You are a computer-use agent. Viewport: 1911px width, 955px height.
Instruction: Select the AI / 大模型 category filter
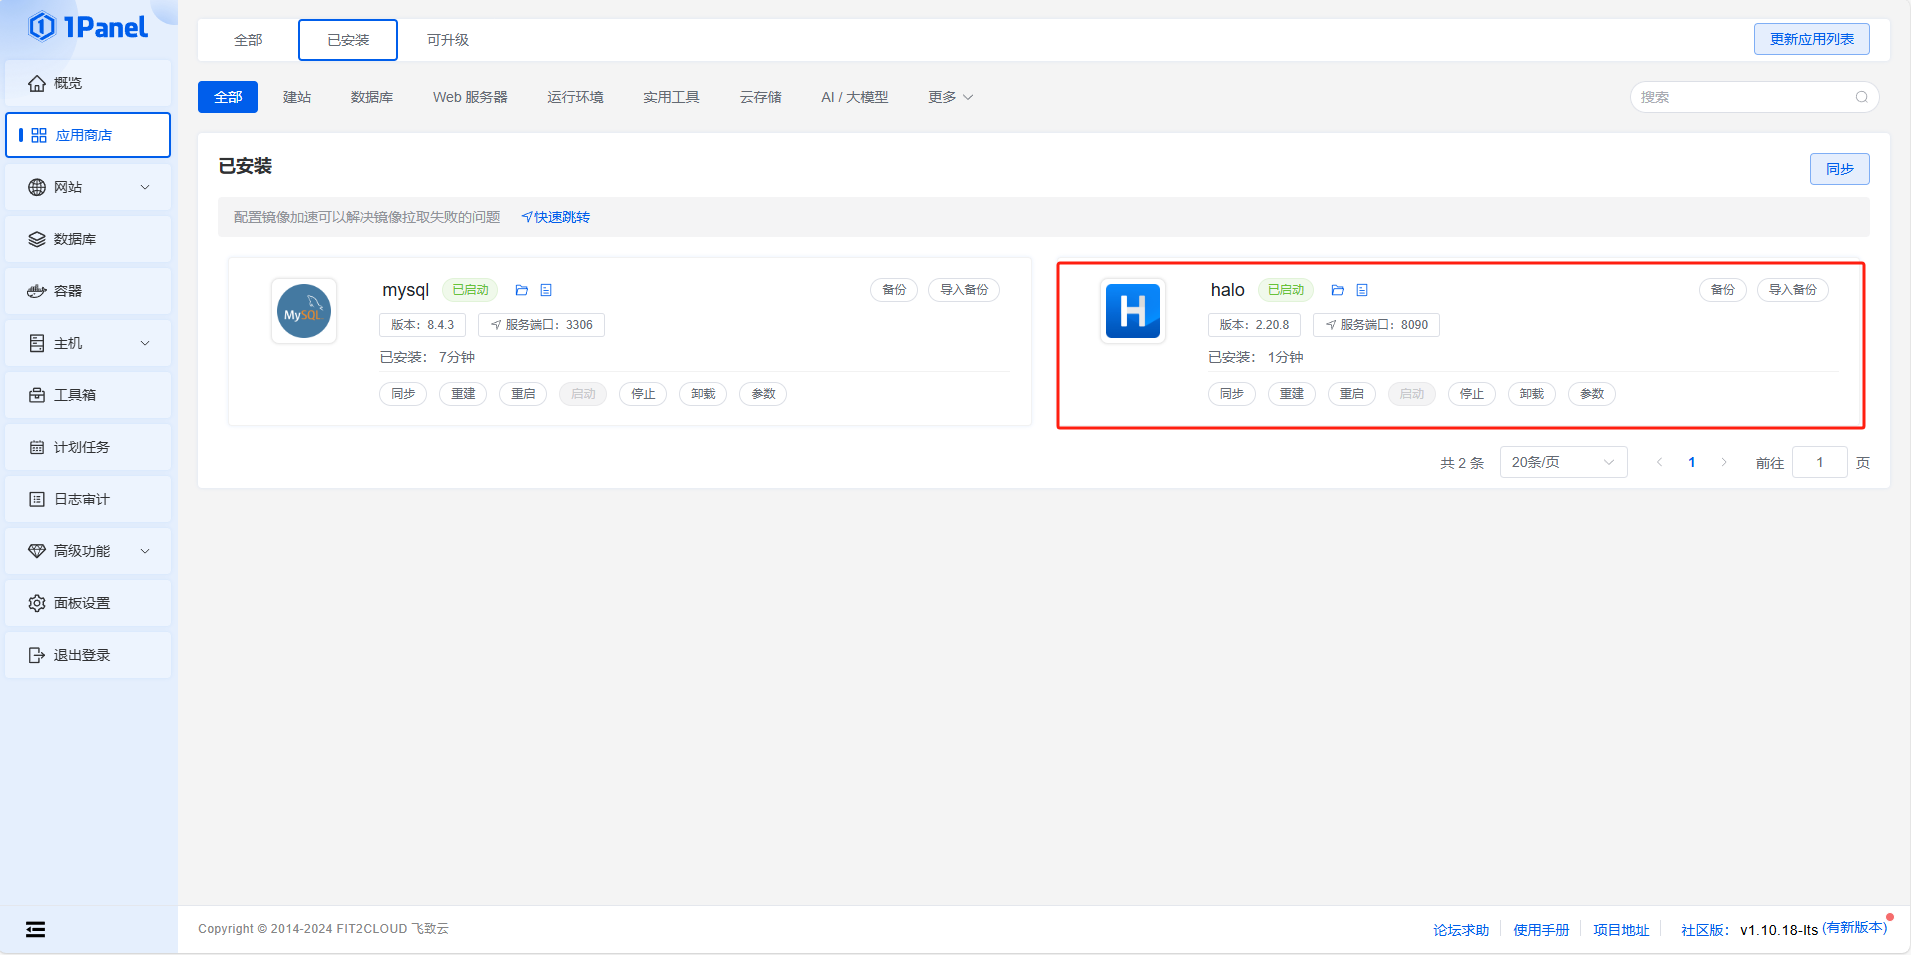(854, 97)
